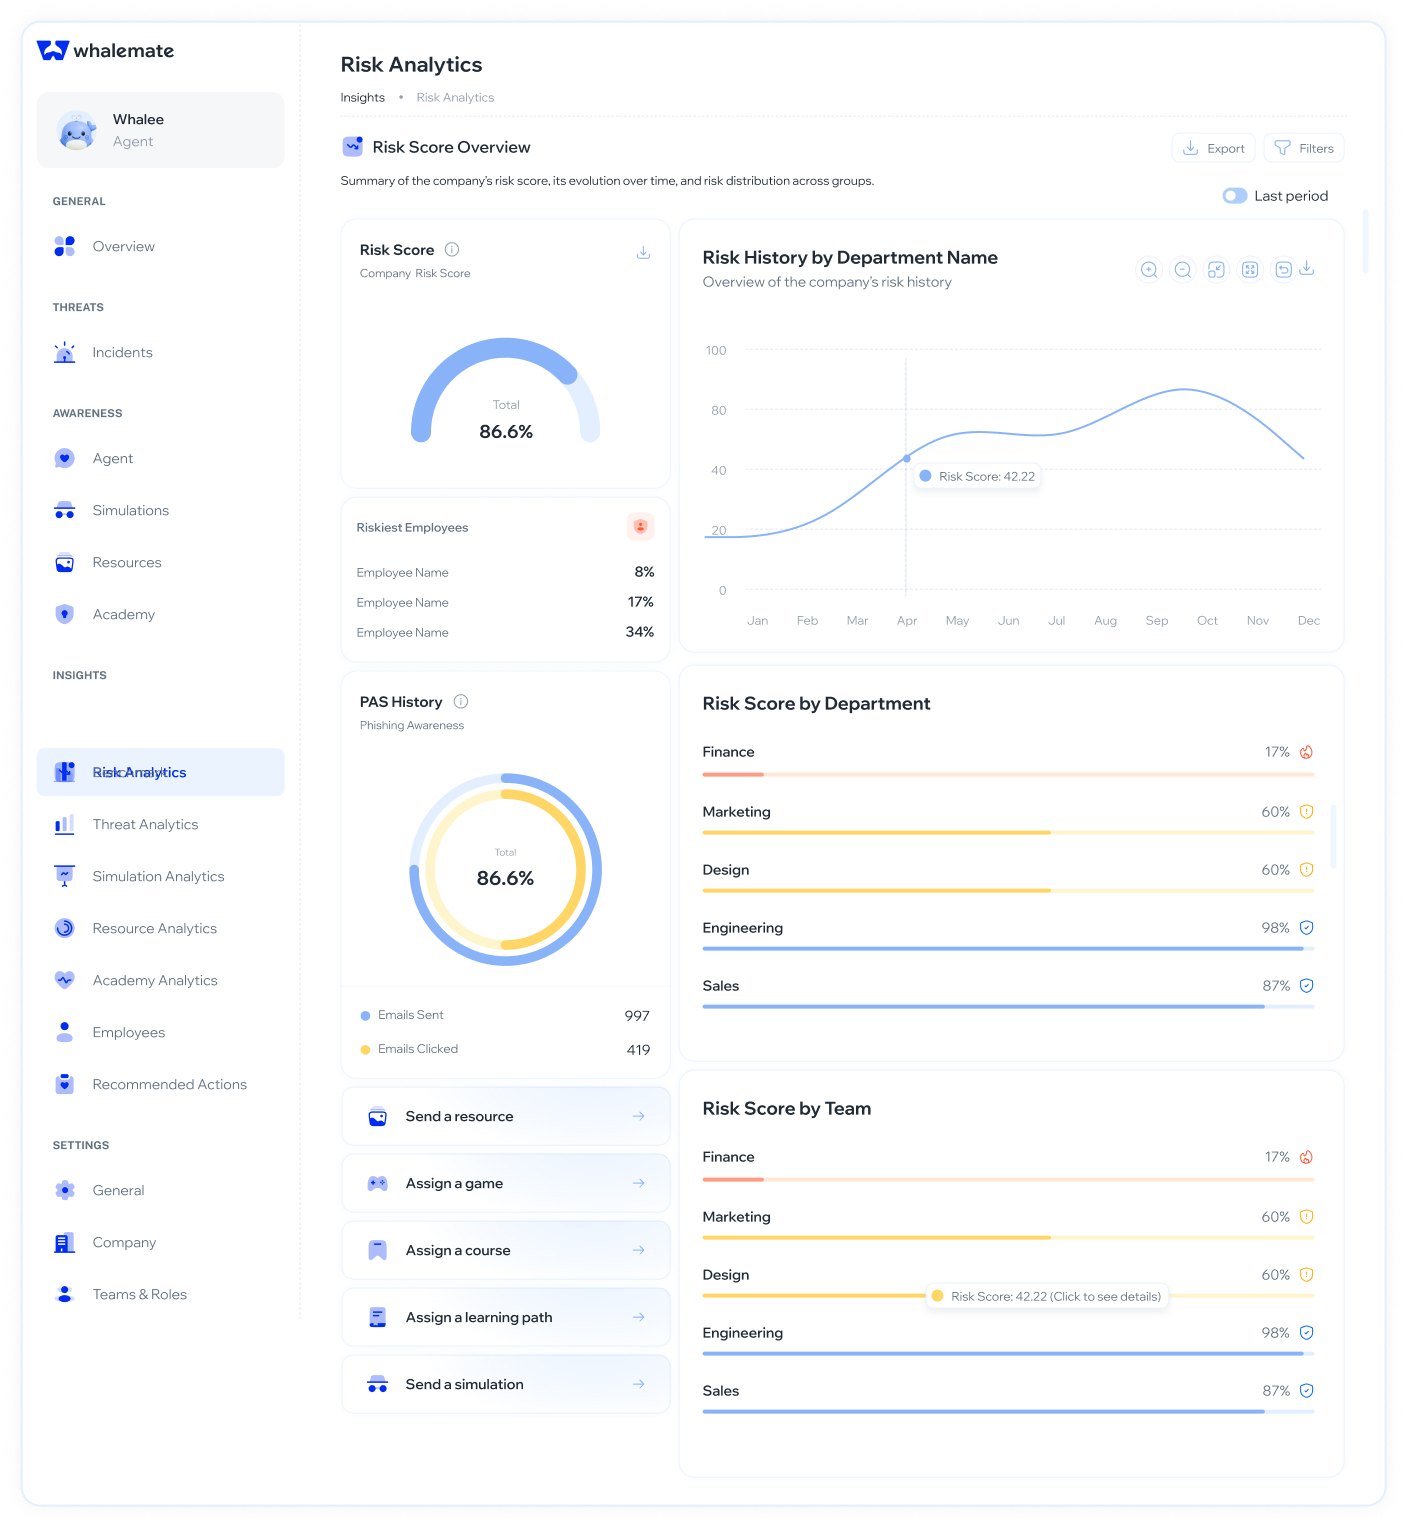Click the Emails Clicked legend entry

tap(409, 1049)
